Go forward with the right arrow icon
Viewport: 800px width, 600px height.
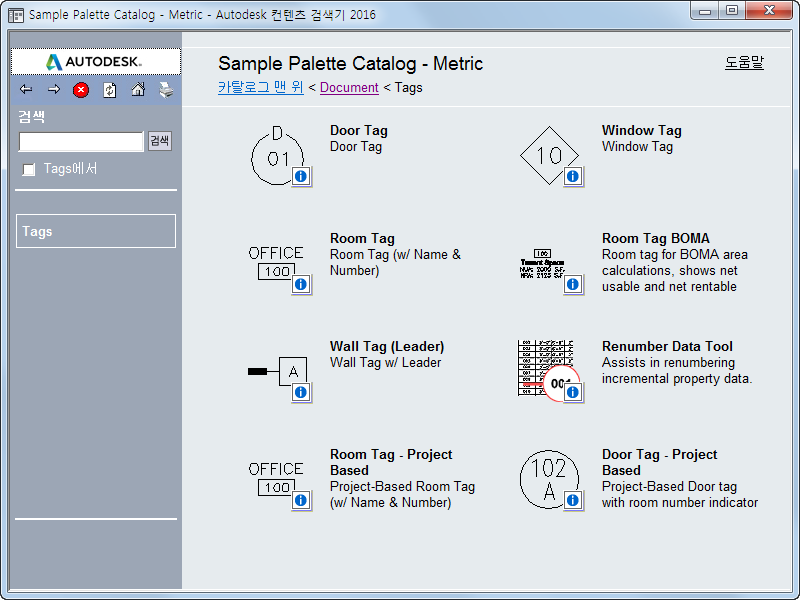(x=54, y=90)
